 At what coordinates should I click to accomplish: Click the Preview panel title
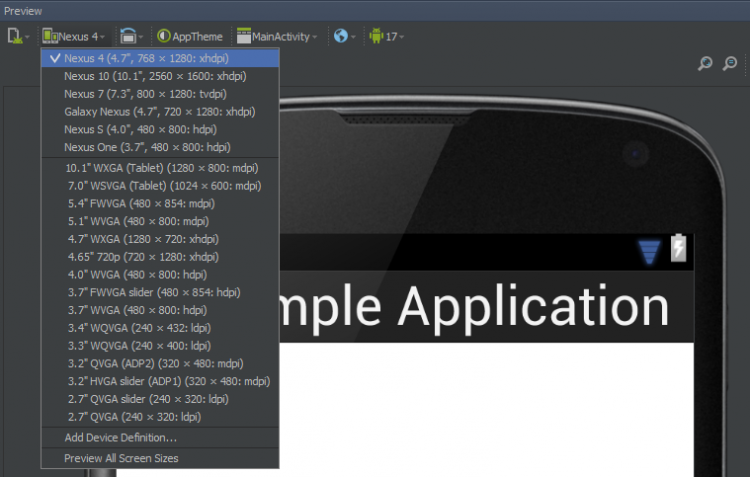[x=22, y=11]
